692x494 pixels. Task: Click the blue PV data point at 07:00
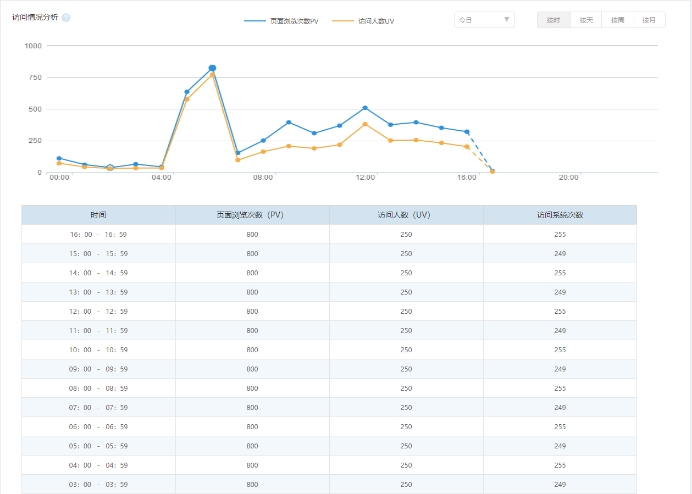click(x=238, y=153)
